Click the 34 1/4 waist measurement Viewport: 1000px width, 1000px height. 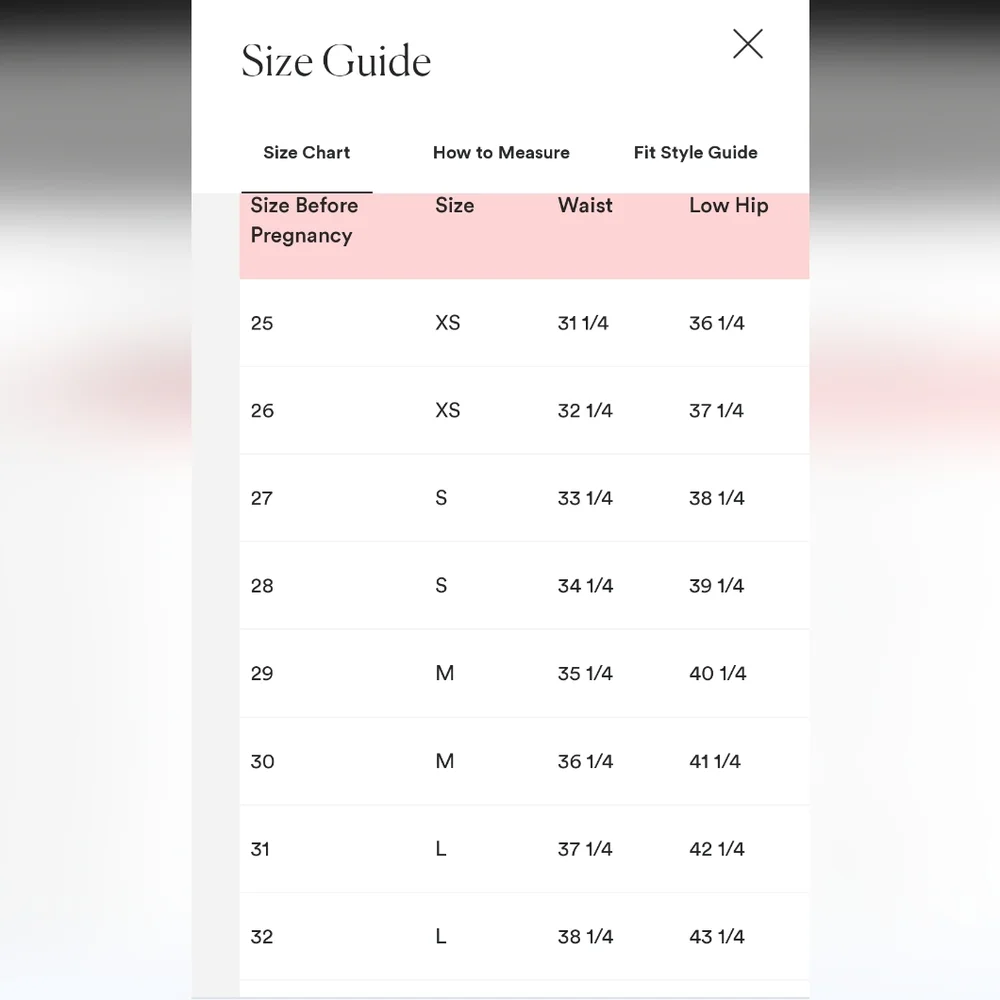click(x=585, y=586)
